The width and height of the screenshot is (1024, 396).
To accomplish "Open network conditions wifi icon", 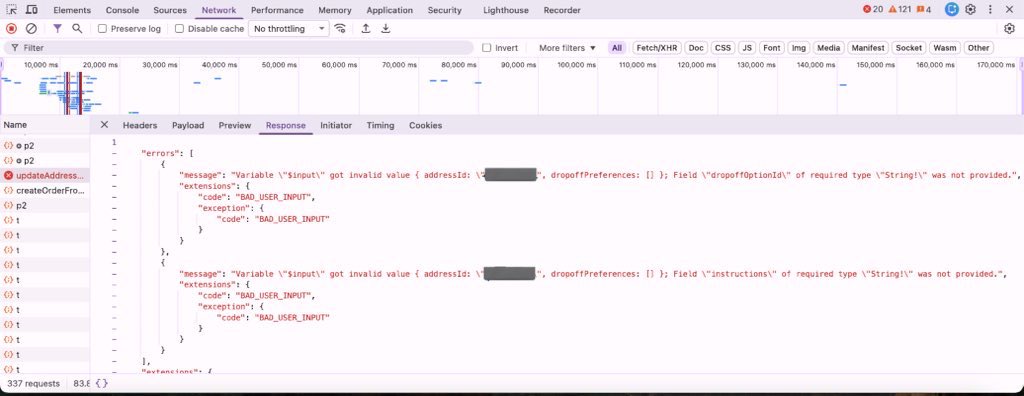I will tap(340, 29).
